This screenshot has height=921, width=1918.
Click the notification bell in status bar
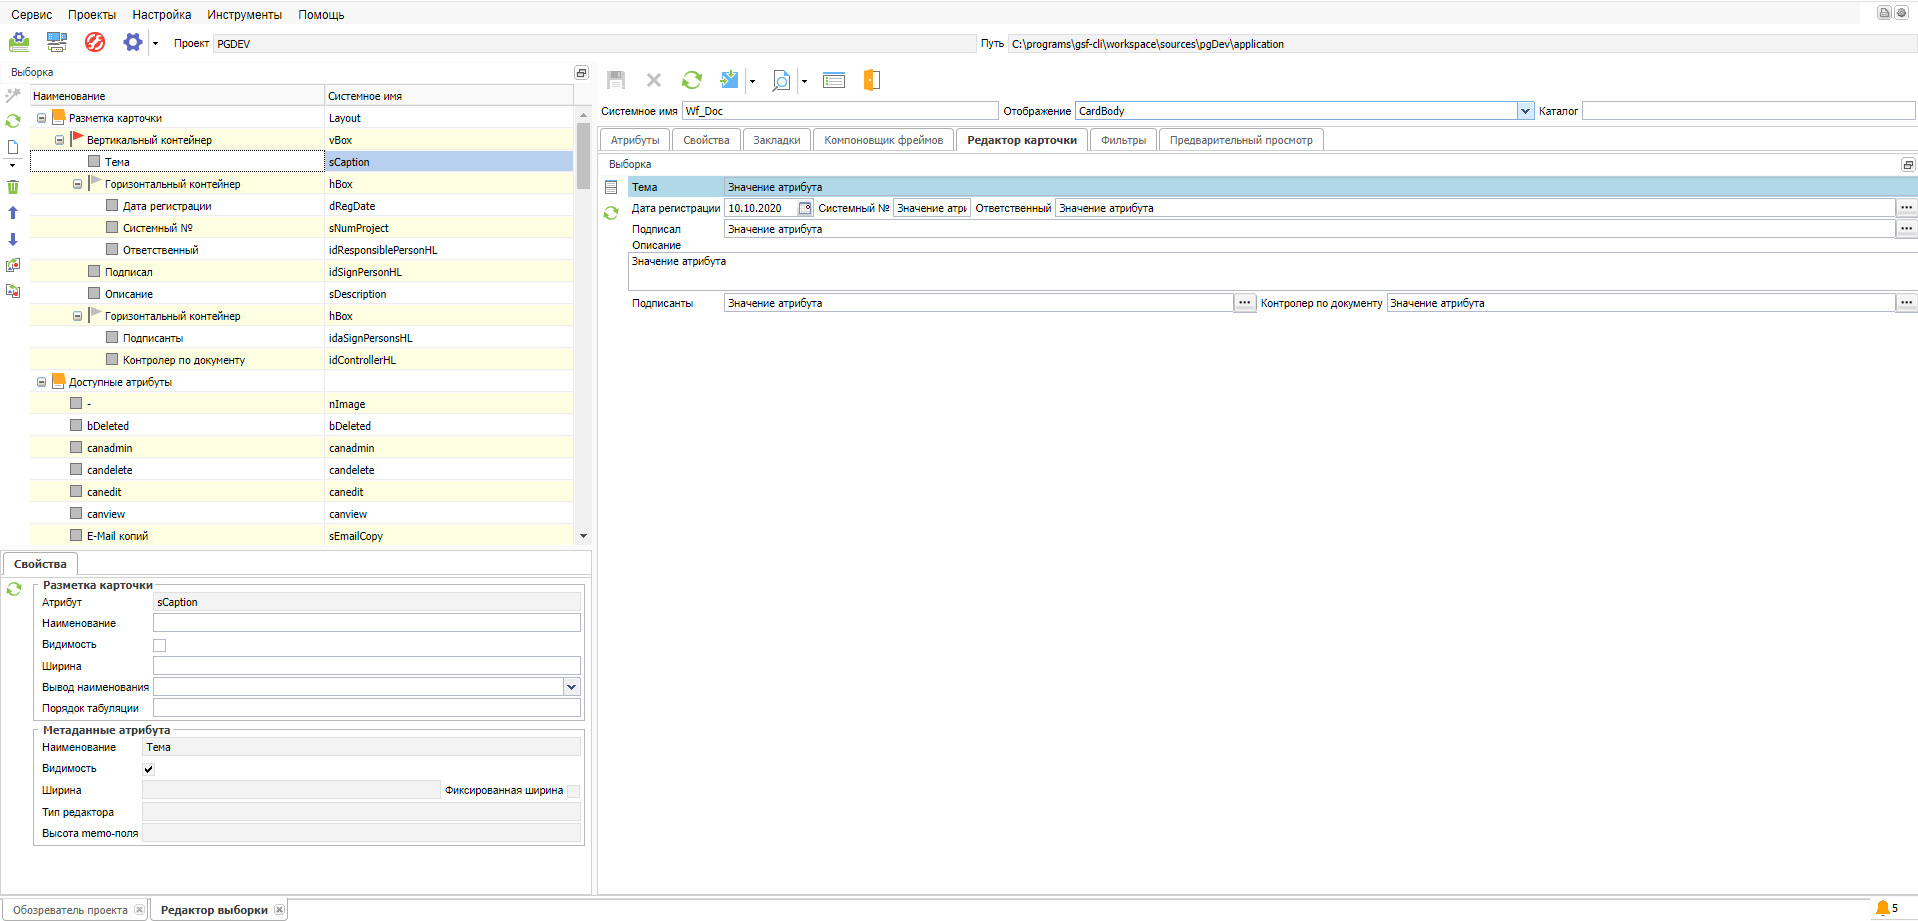pos(1883,908)
